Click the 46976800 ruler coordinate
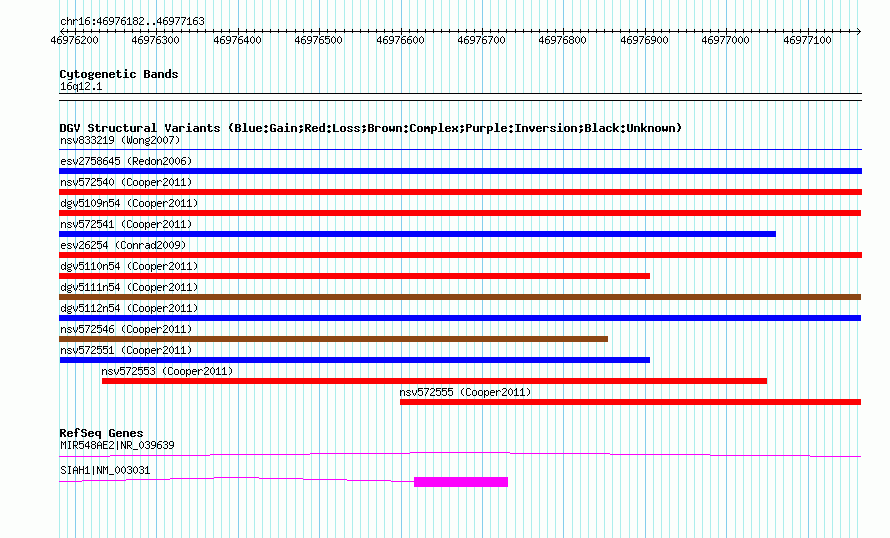Viewport: 890px width, 538px height. 562,40
